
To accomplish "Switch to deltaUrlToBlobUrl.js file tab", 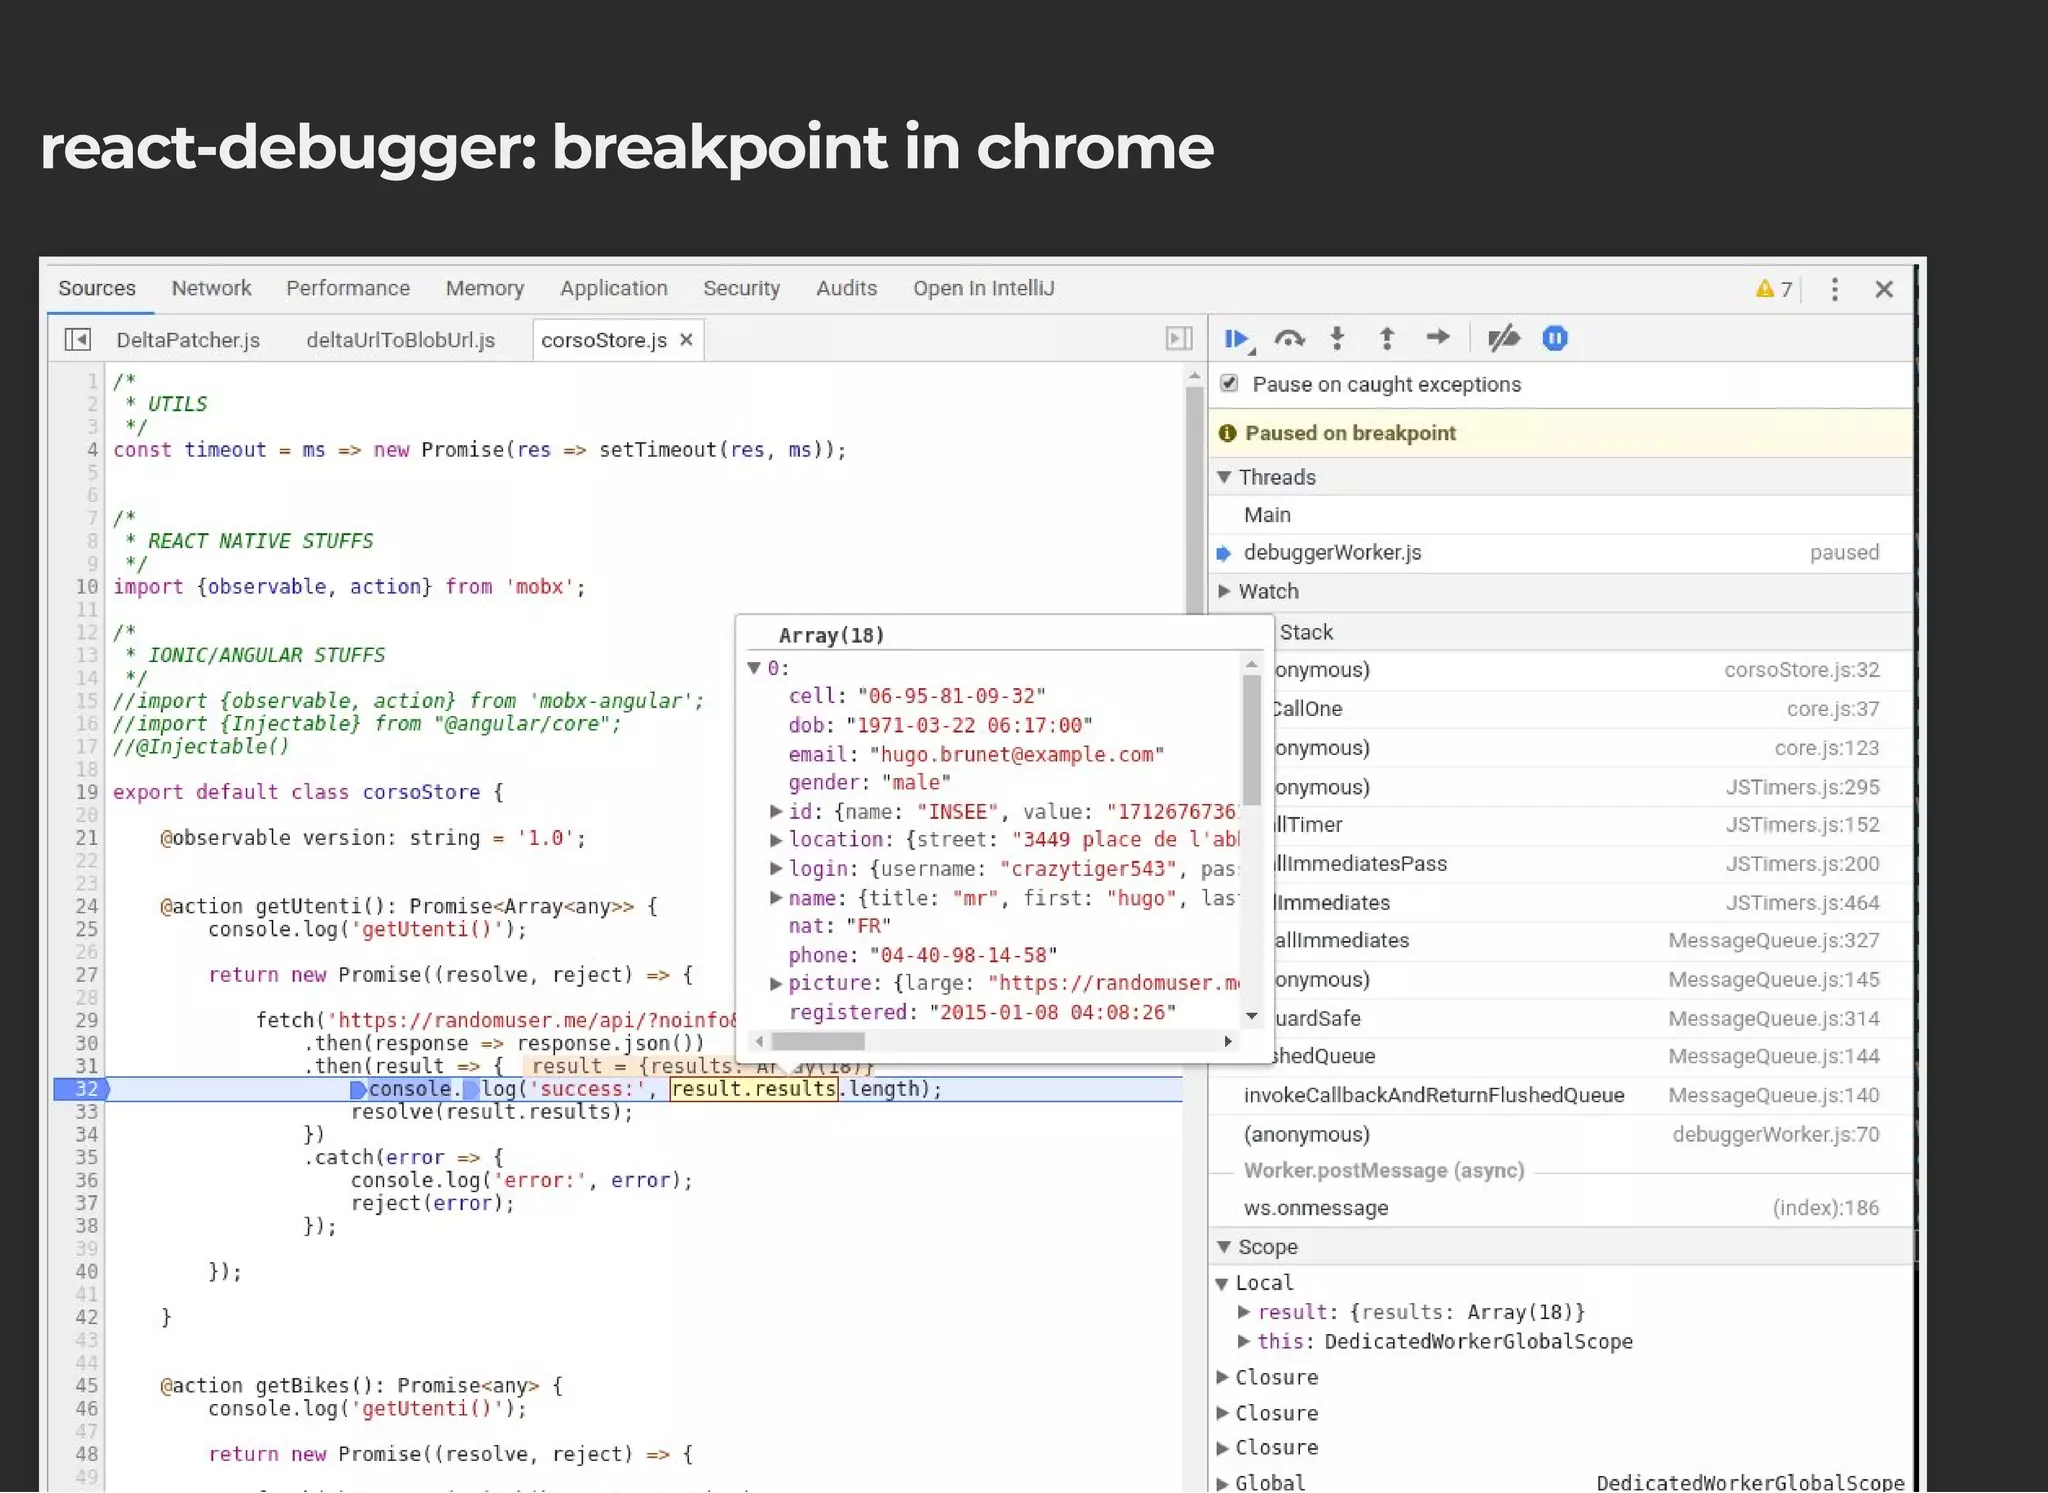I will 401,340.
